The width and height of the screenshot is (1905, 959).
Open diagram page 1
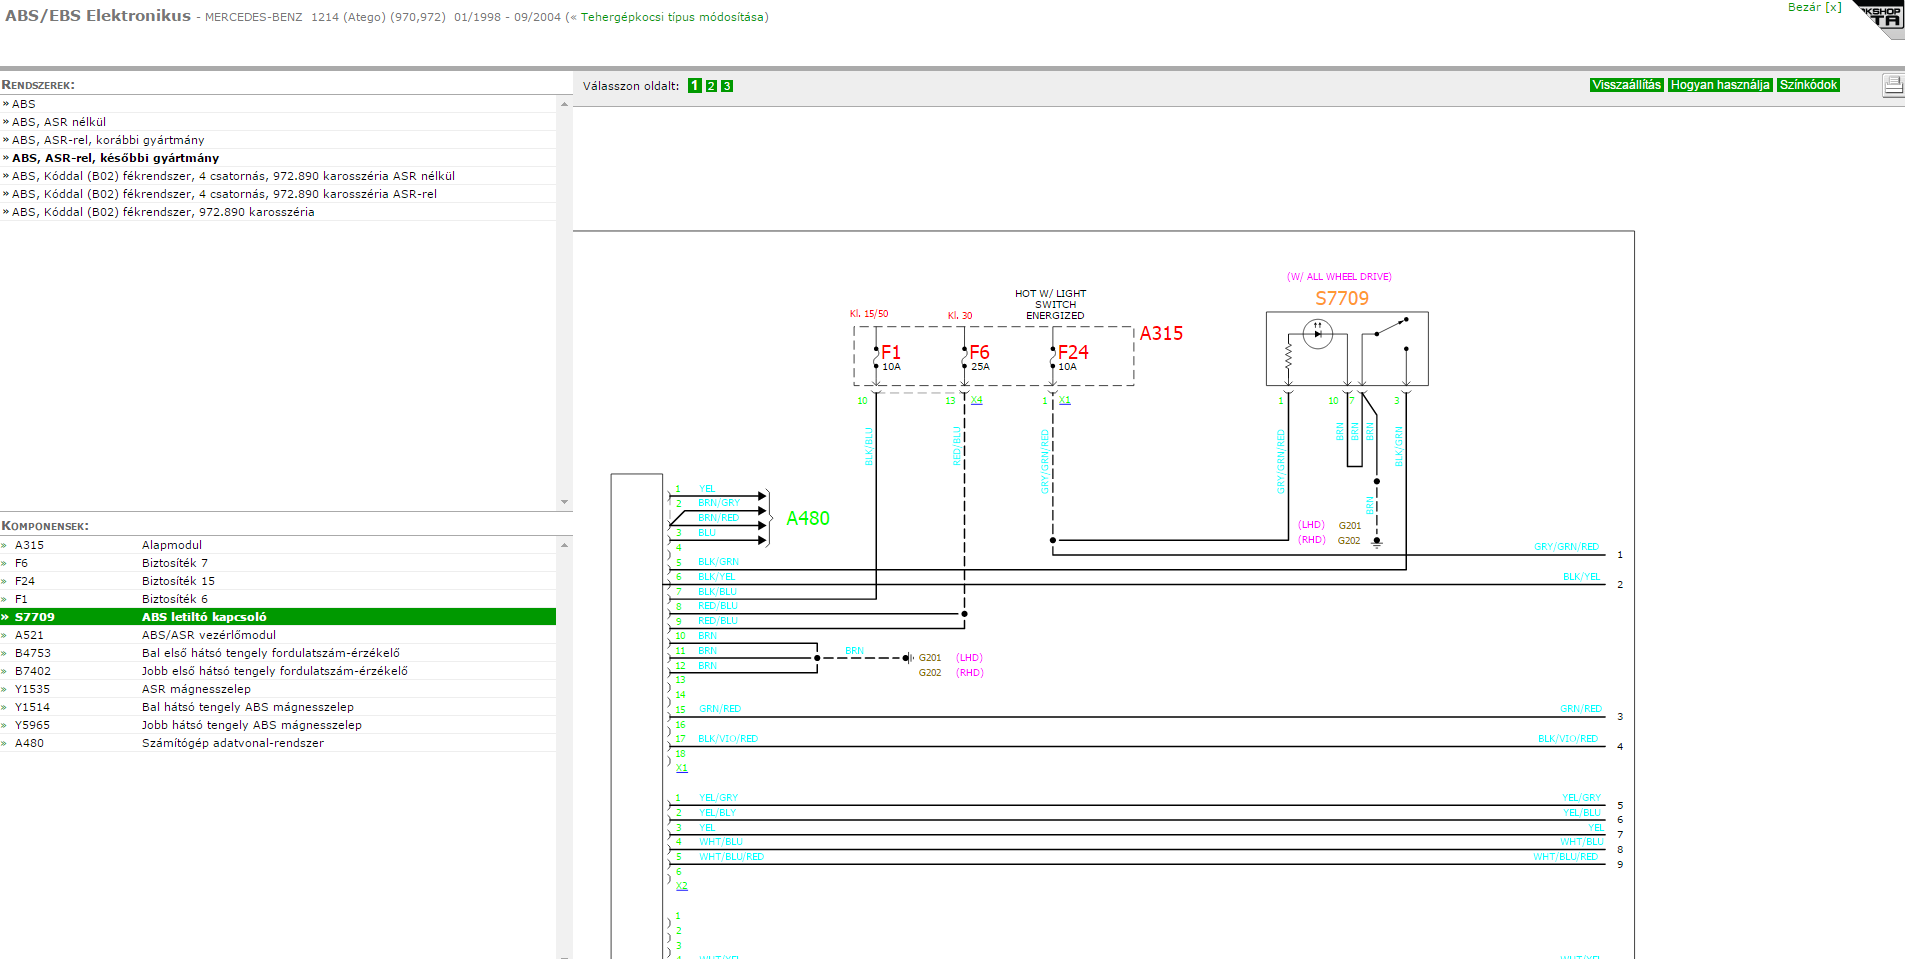695,86
